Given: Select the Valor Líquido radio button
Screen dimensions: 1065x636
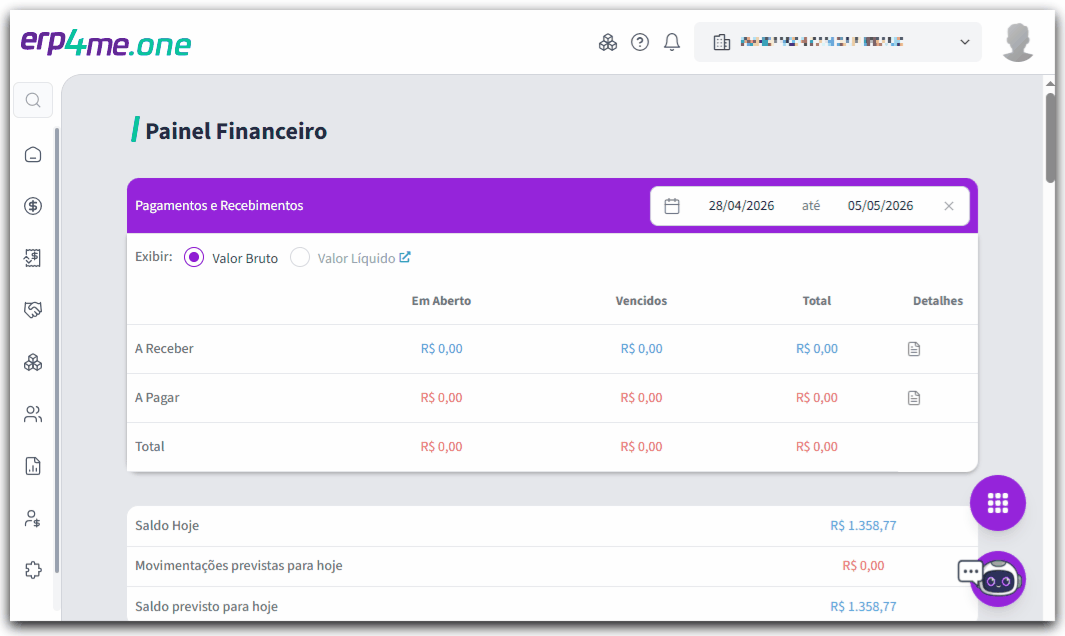Looking at the screenshot, I should pos(300,258).
